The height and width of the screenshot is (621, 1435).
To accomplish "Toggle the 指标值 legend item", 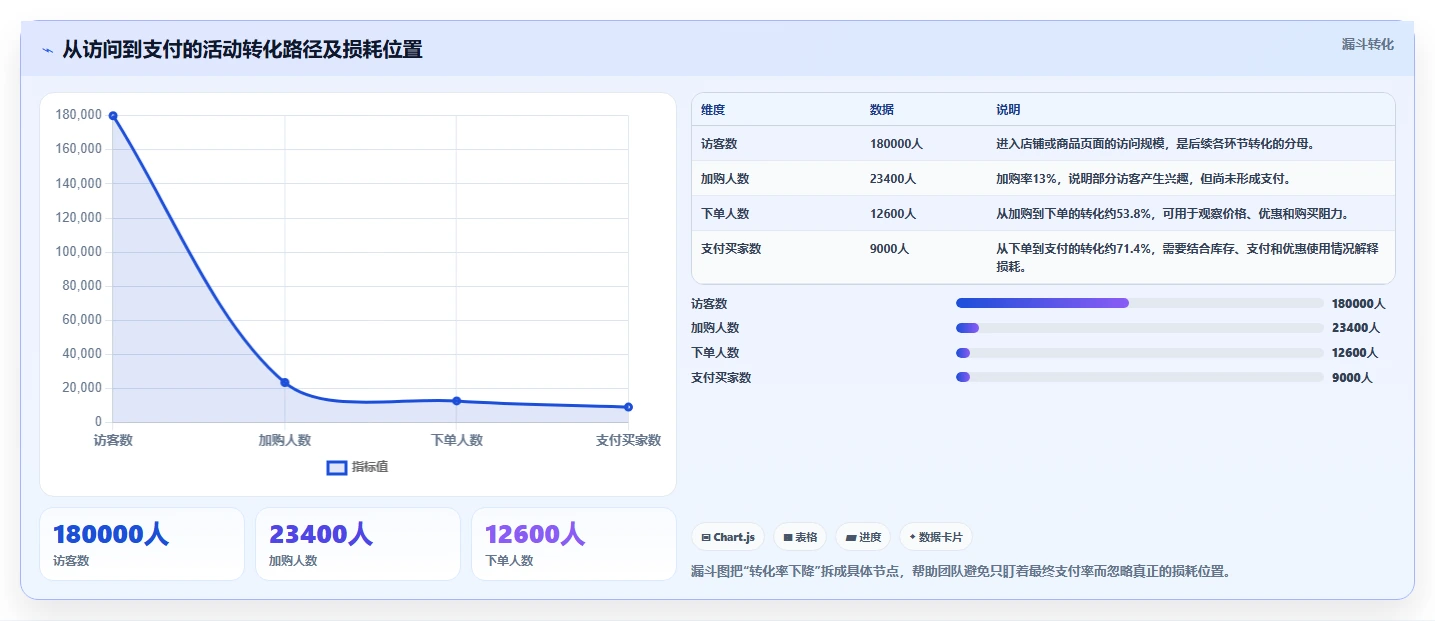I will [358, 467].
